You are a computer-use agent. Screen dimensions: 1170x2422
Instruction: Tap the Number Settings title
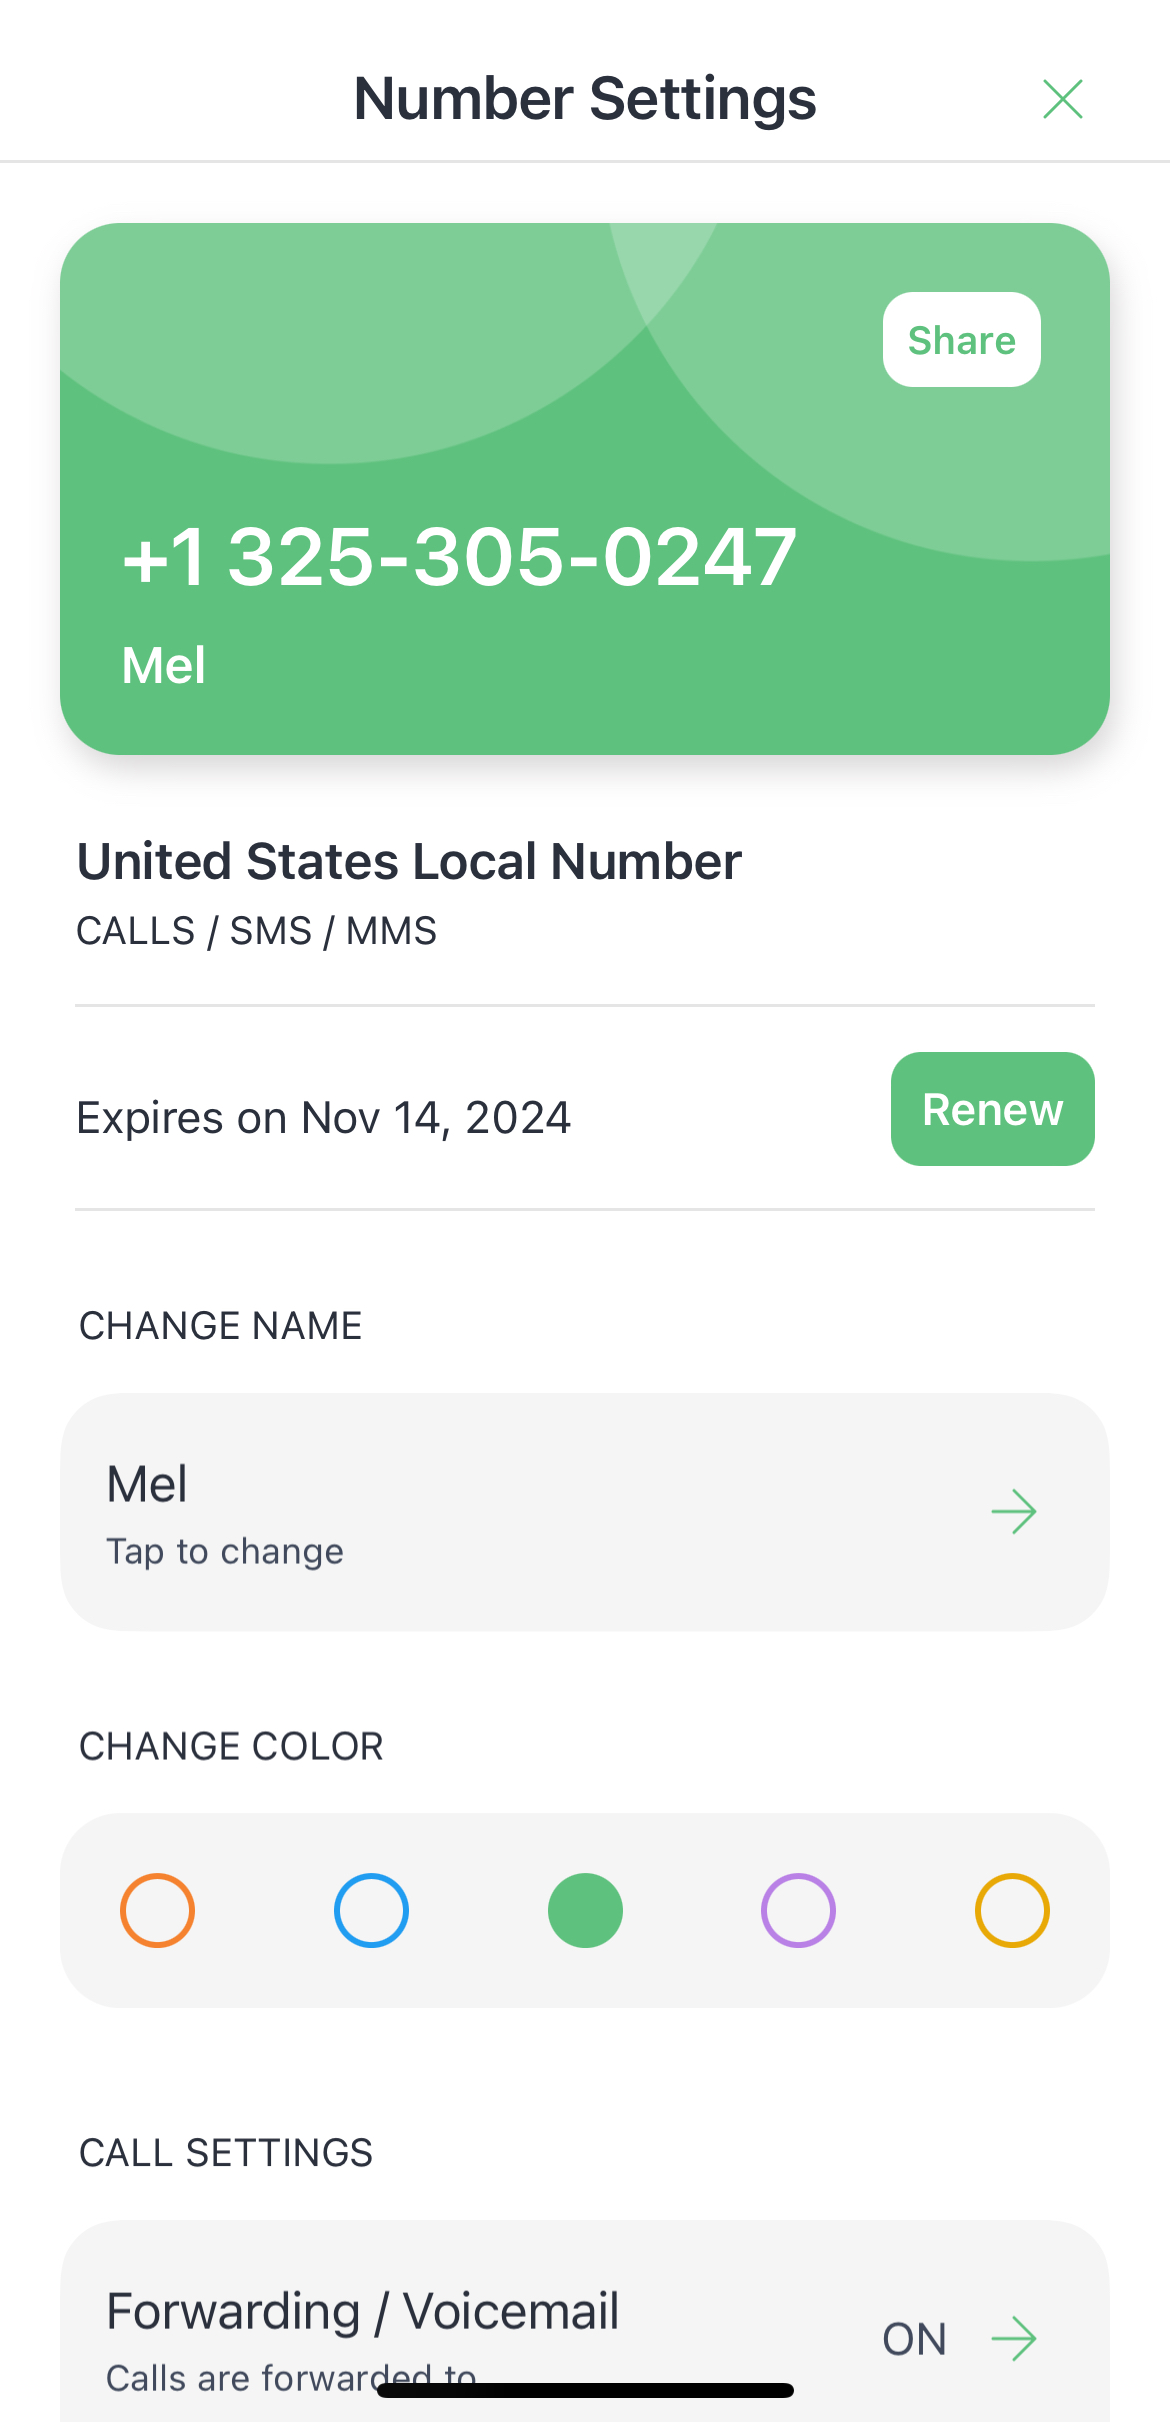(585, 99)
